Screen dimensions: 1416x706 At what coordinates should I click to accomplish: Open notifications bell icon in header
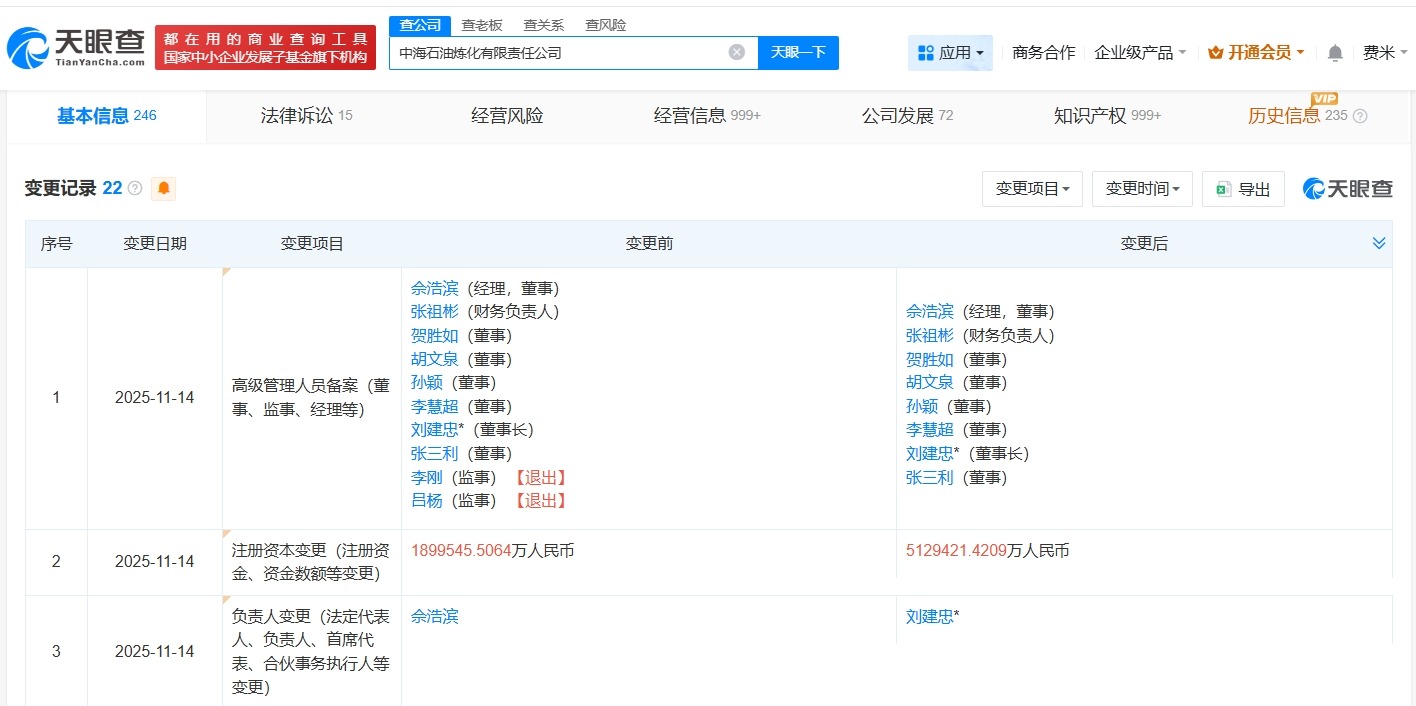[x=1335, y=53]
